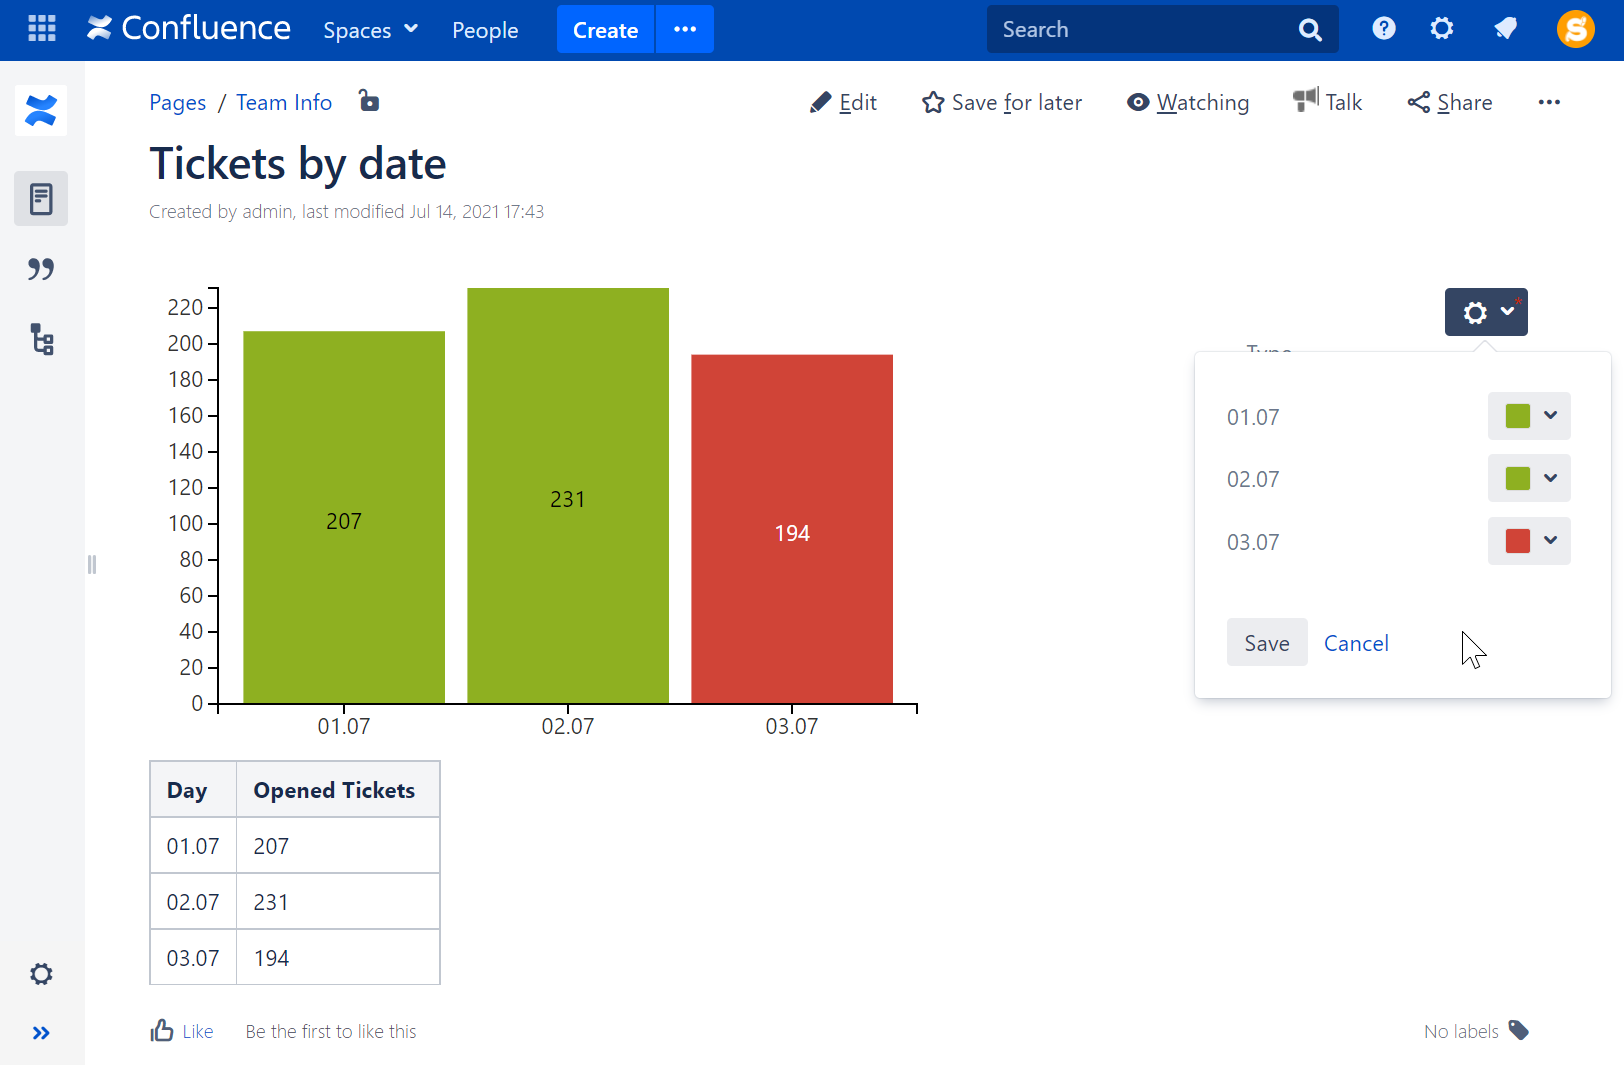
Task: Click the page restrictions unlock icon
Action: [x=369, y=101]
